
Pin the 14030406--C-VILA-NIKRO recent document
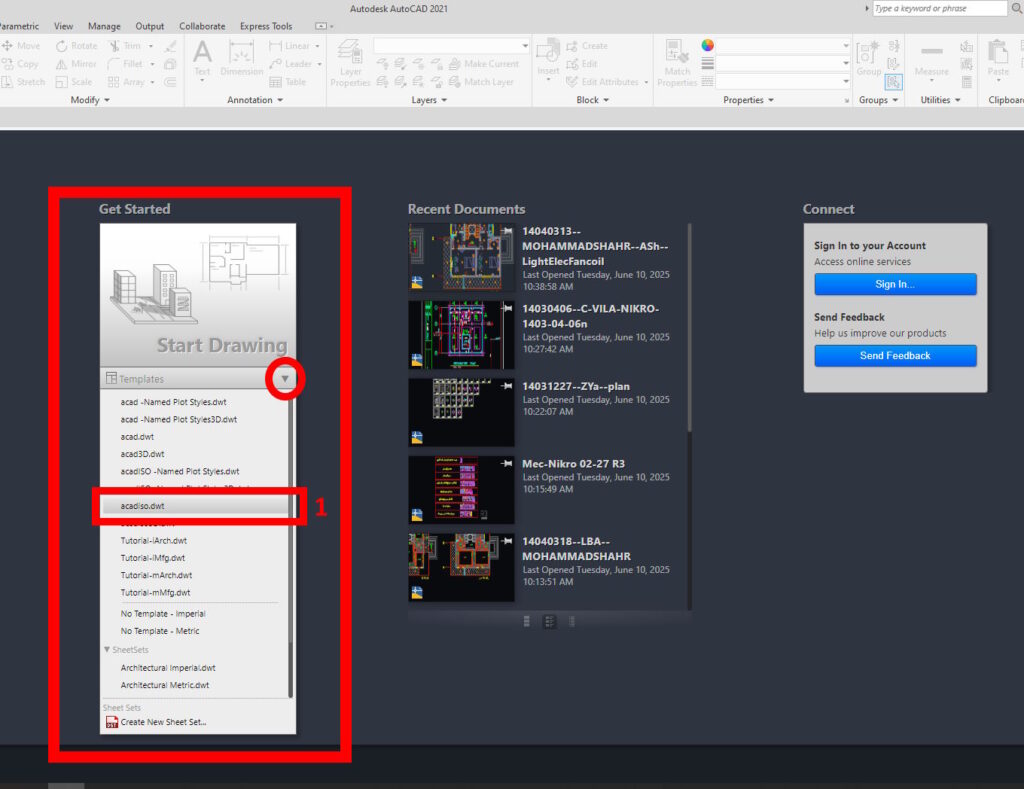[507, 308]
